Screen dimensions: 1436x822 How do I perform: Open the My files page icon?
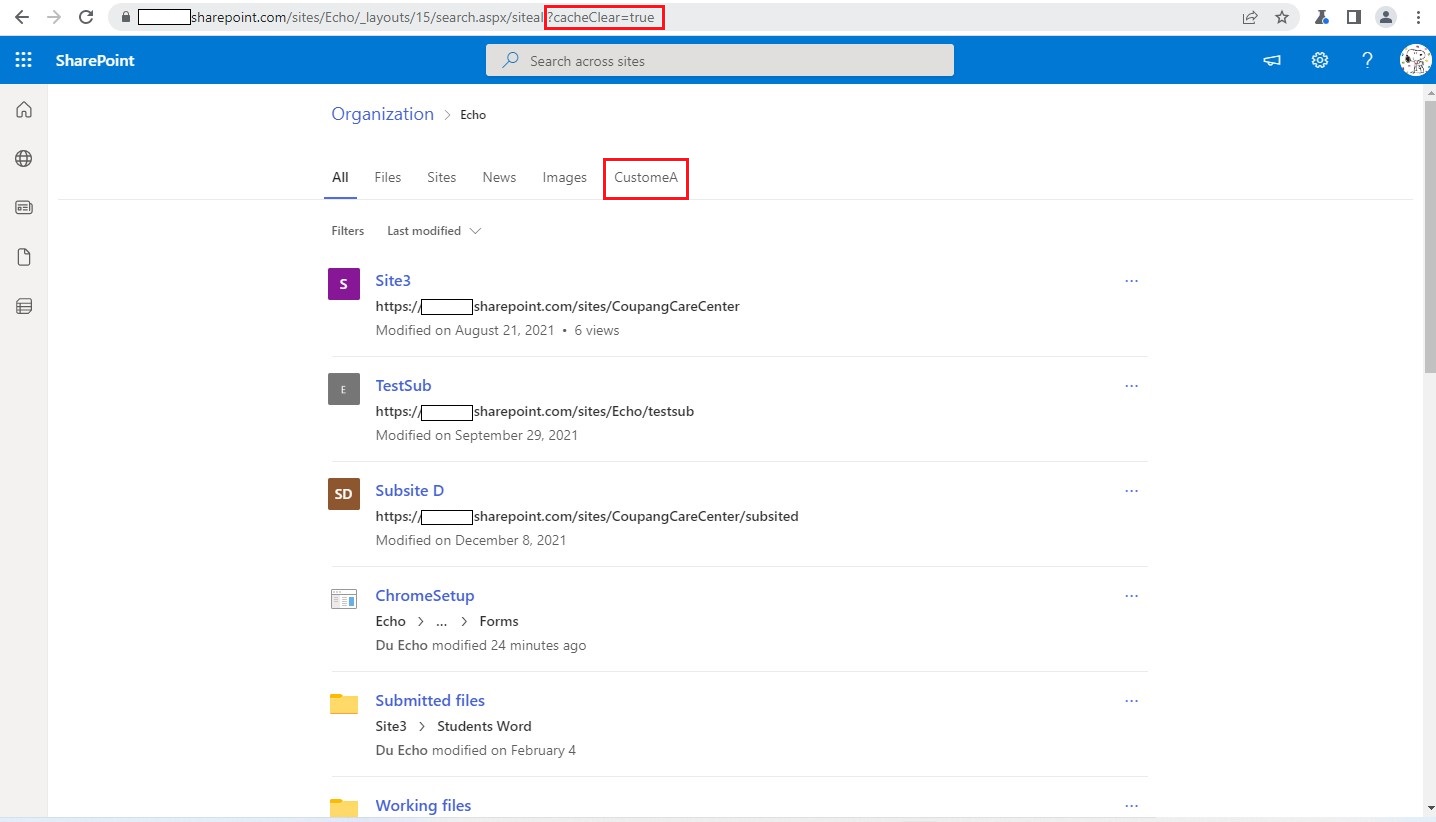23,256
